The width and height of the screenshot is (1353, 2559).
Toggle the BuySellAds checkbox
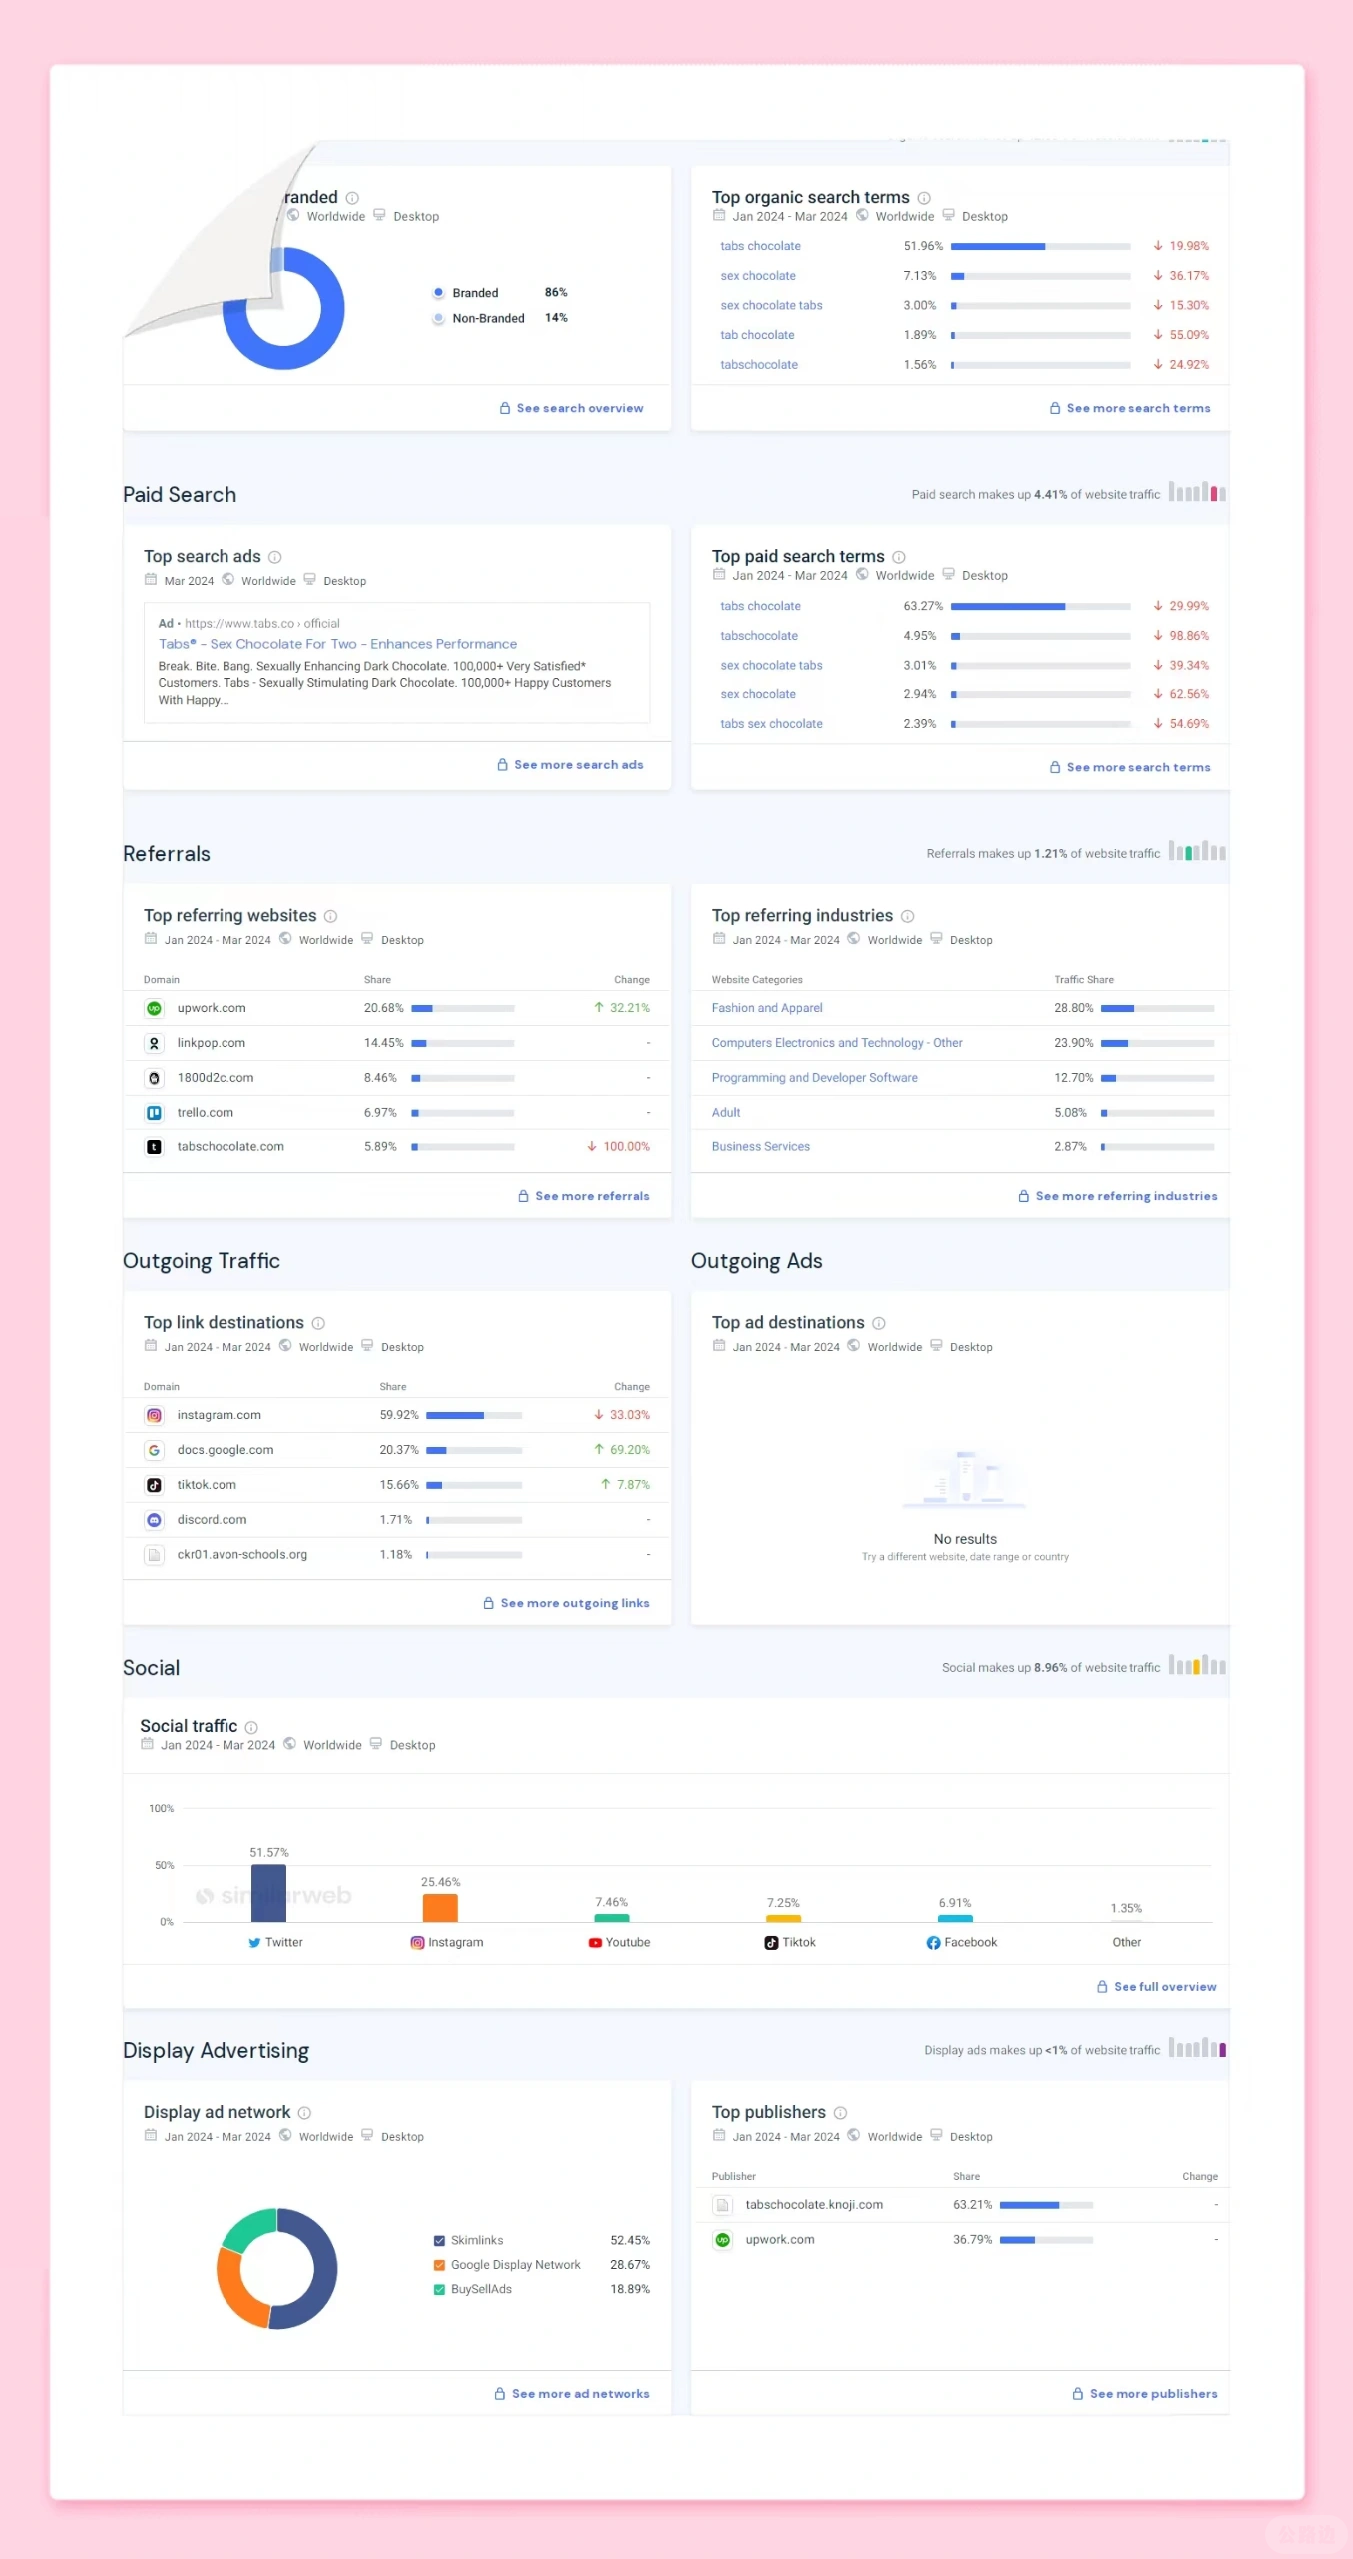pyautogui.click(x=439, y=2289)
